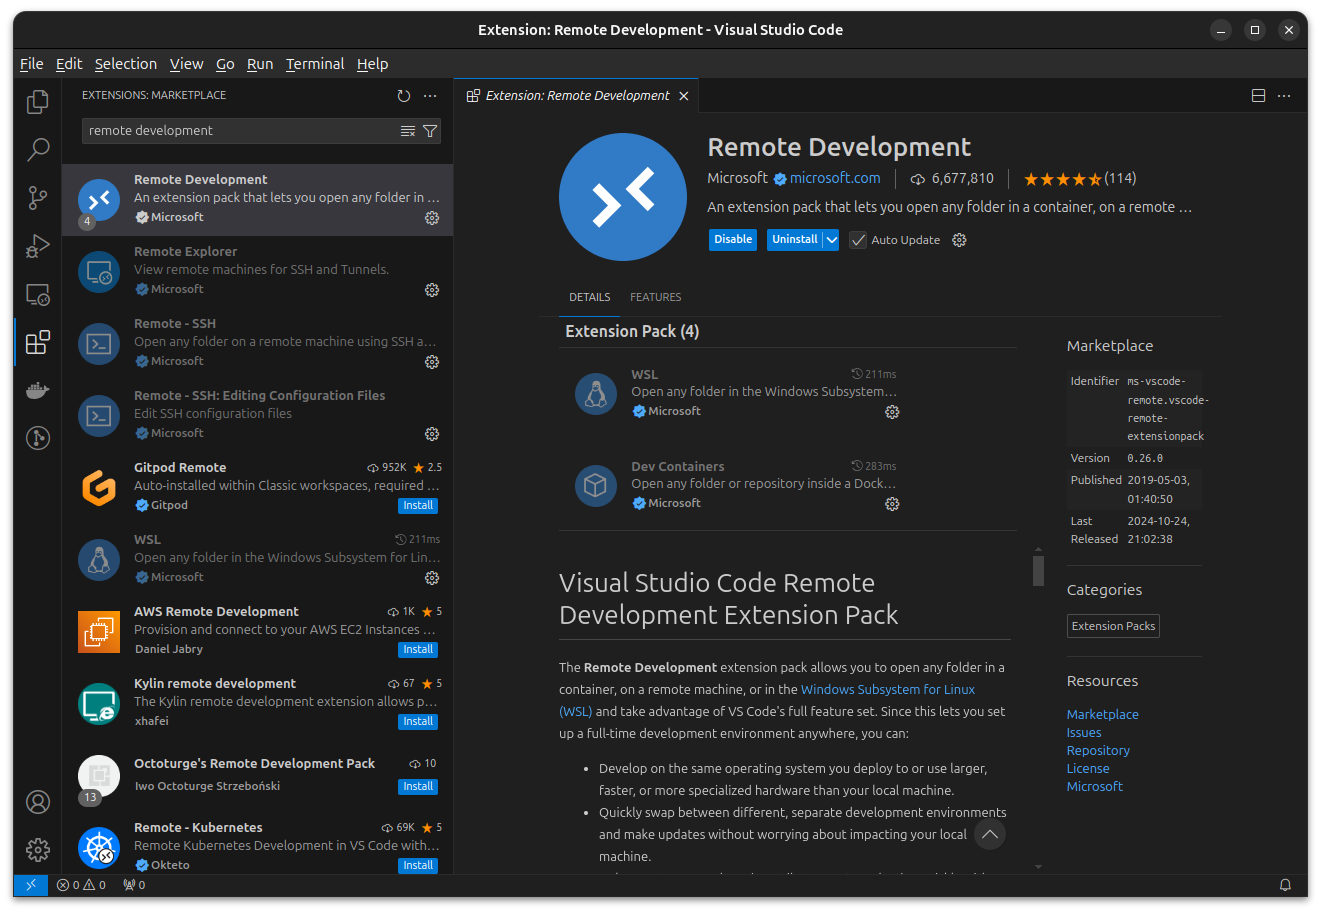Uninstall the Remote Development extension
This screenshot has width=1321, height=913.
tap(795, 240)
